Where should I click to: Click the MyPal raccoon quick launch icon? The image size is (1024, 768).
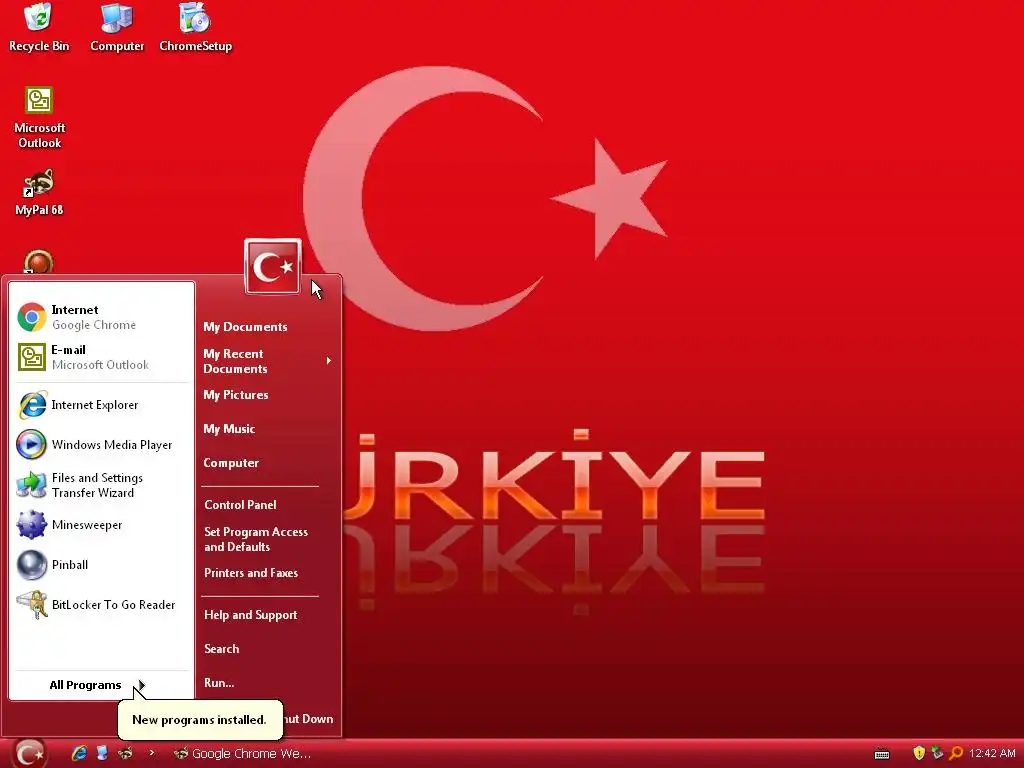(125, 753)
